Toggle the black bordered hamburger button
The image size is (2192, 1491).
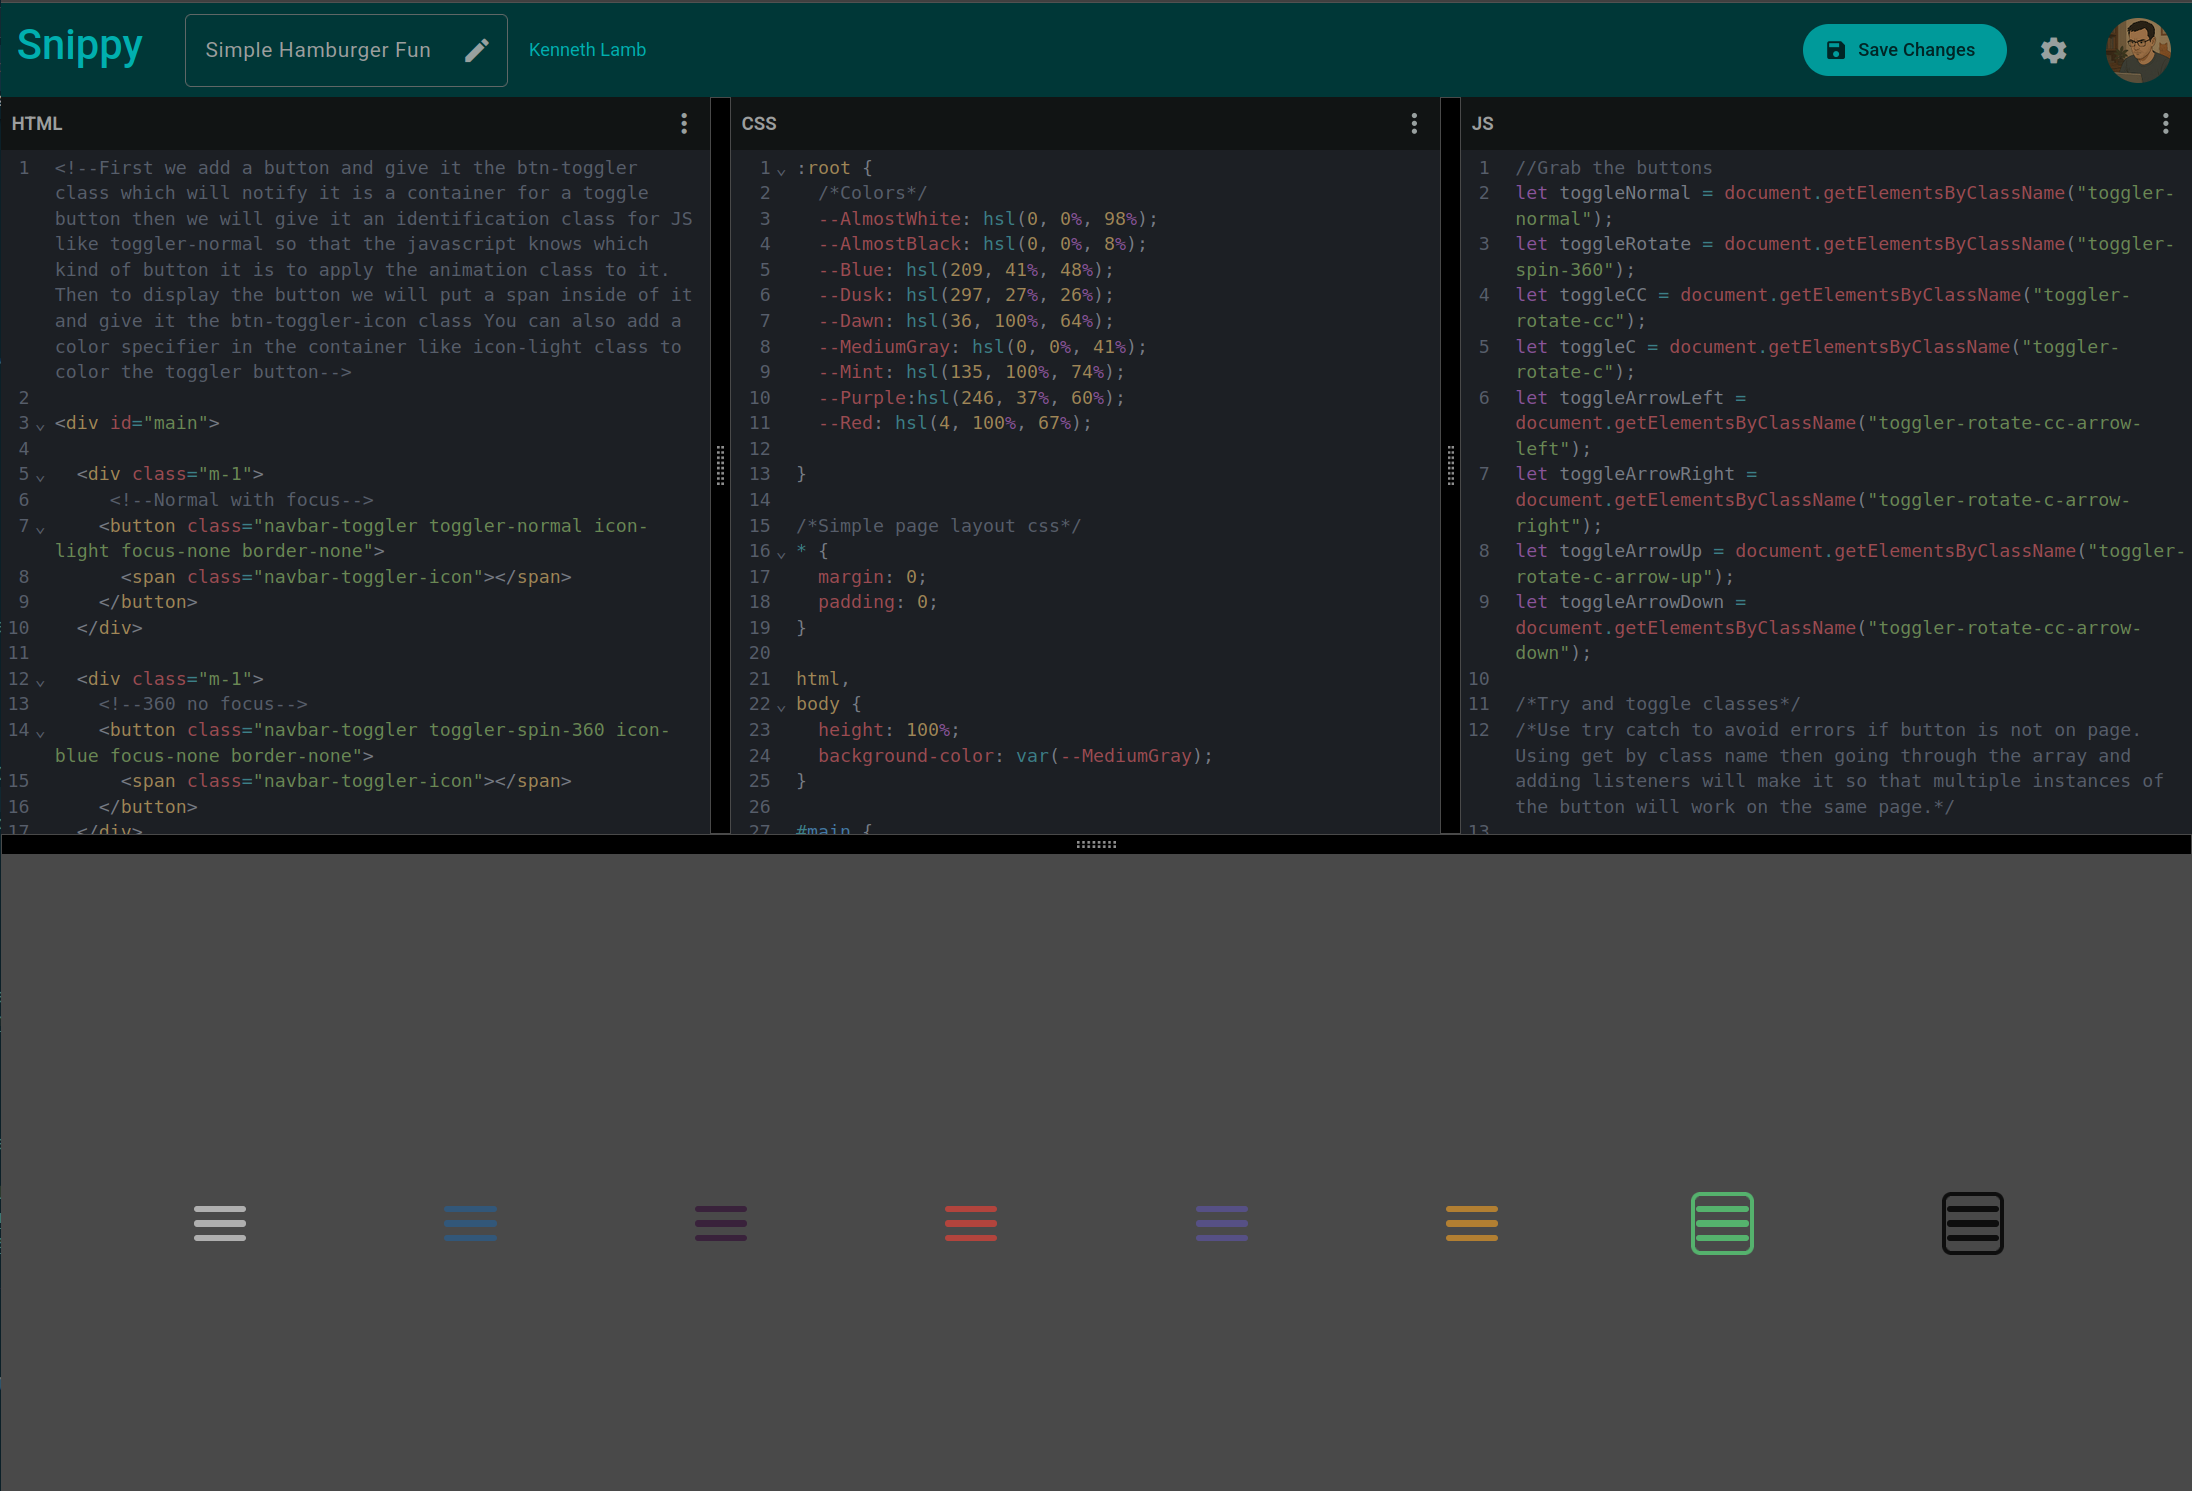coord(1973,1223)
